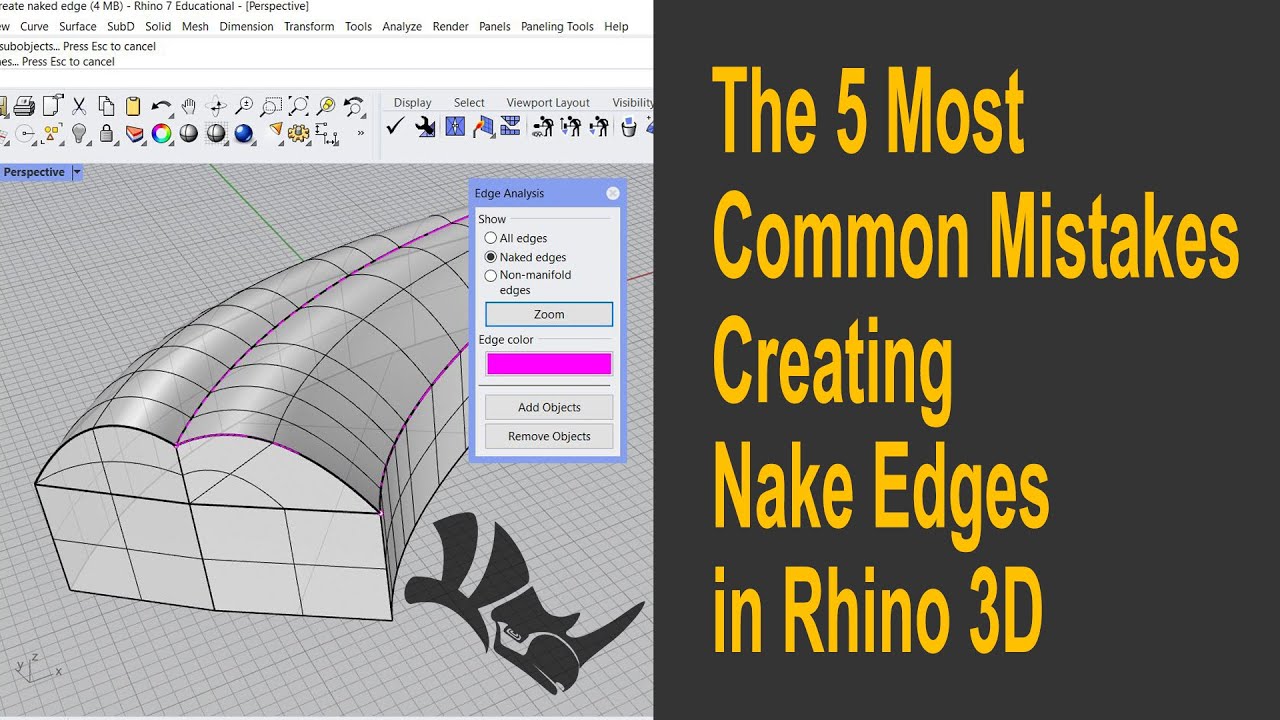Click the Zoom Extents icon
1280x720 pixels.
click(x=298, y=105)
